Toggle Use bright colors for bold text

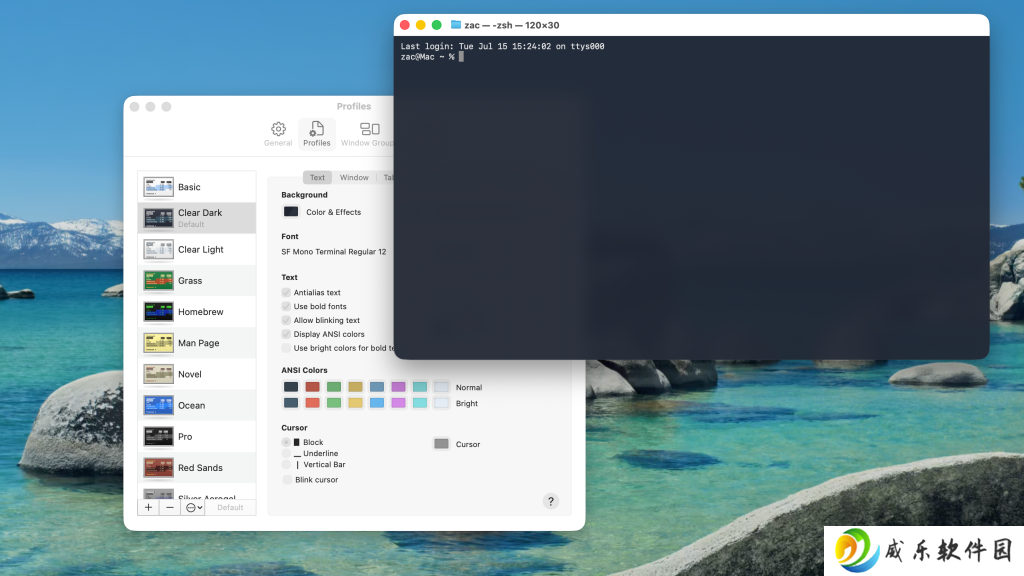(286, 348)
